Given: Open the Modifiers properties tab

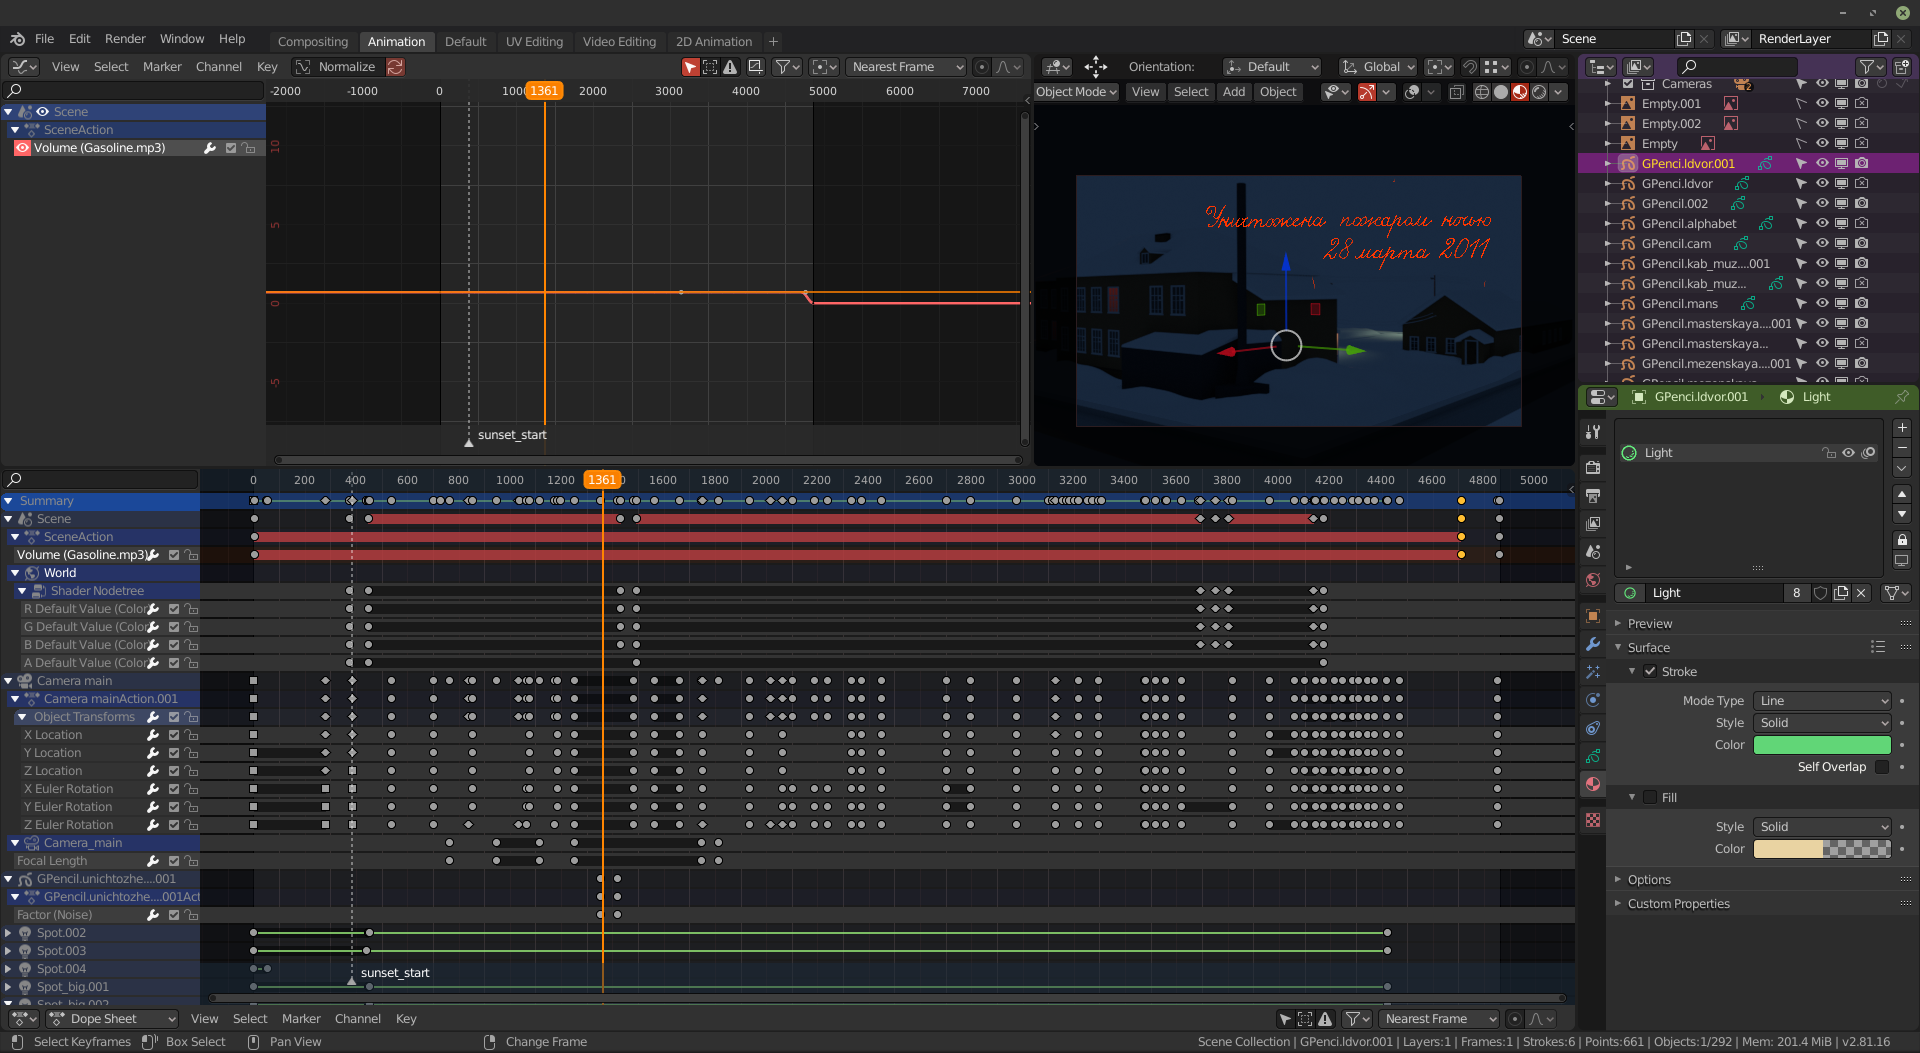Looking at the screenshot, I should 1593,644.
